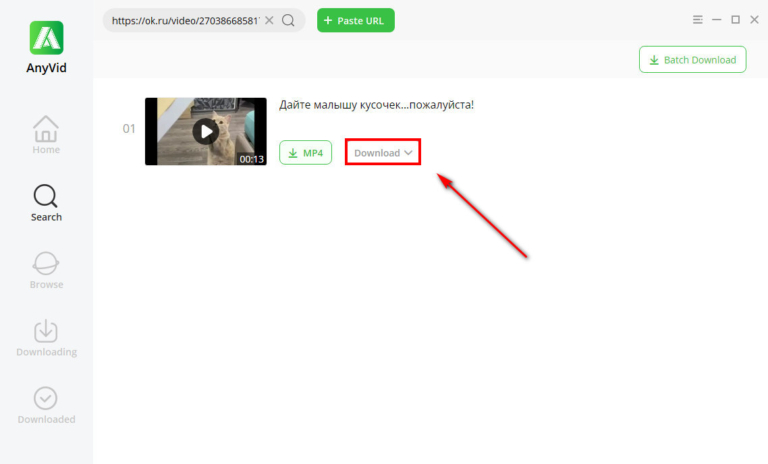Image resolution: width=768 pixels, height=464 pixels.
Task: Click the ok.ru URL input field
Action: pyautogui.click(x=184, y=20)
